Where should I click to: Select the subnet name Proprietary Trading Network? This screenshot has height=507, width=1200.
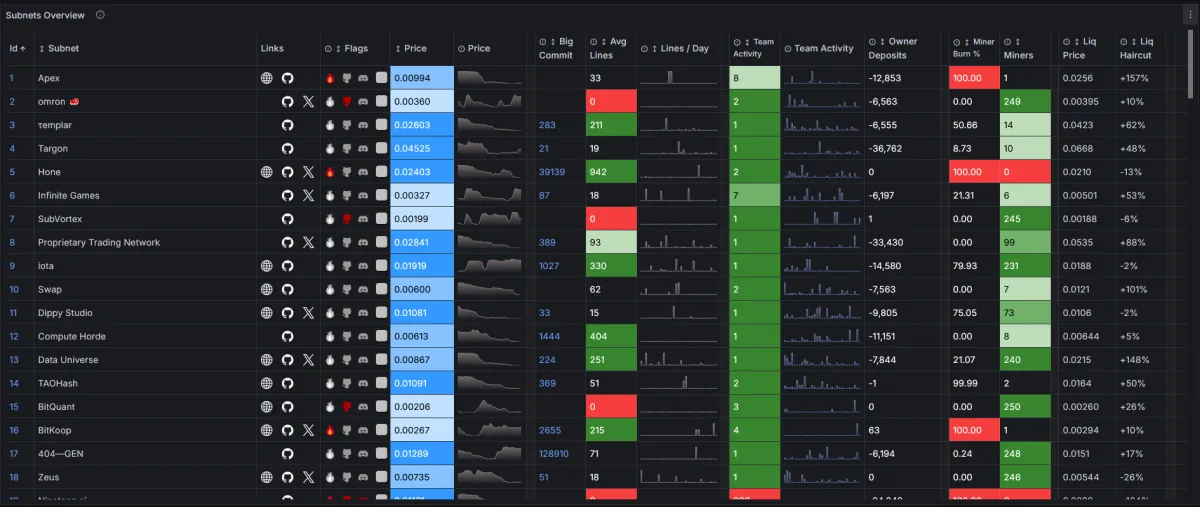tap(99, 242)
